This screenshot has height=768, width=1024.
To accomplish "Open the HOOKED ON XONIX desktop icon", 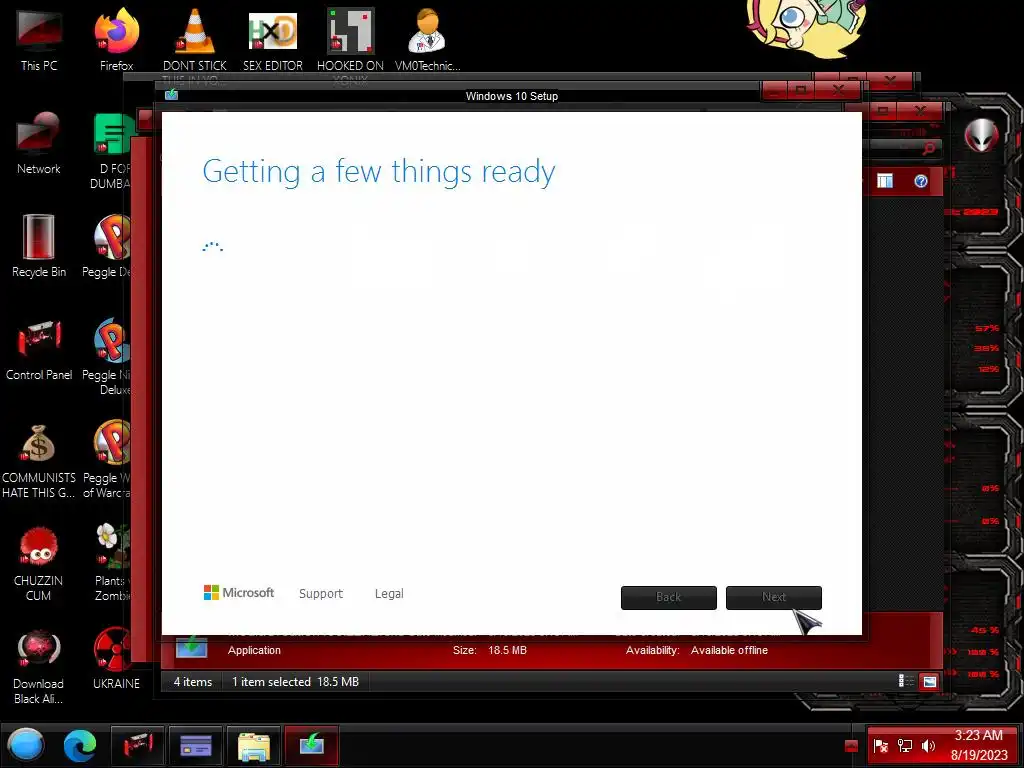I will tap(350, 39).
